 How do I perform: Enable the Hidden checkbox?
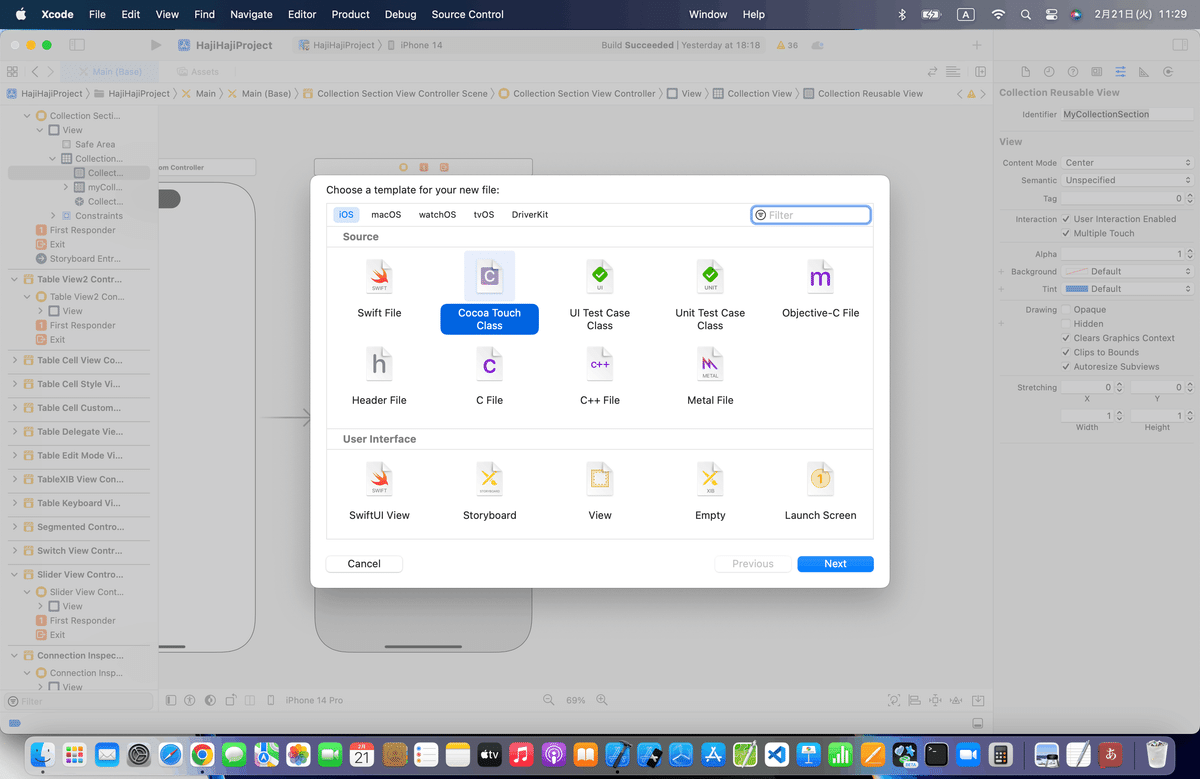tap(1066, 324)
